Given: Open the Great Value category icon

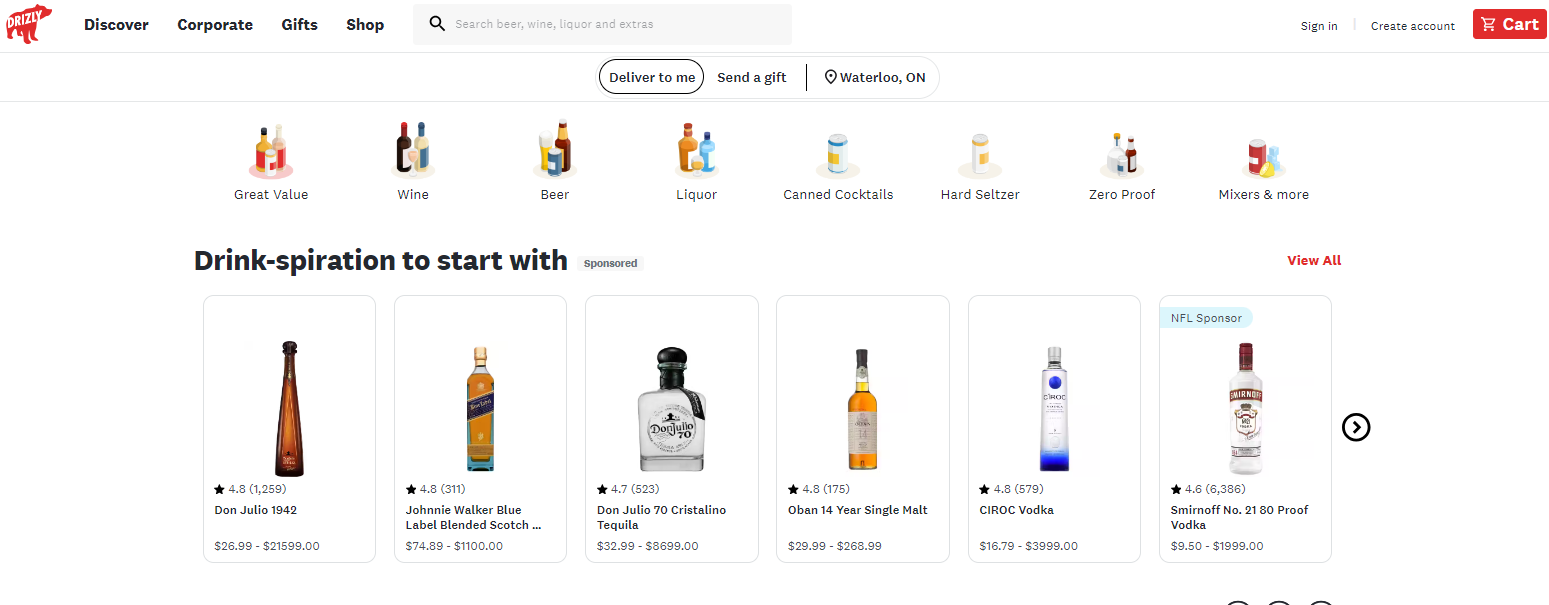Looking at the screenshot, I should 271,150.
